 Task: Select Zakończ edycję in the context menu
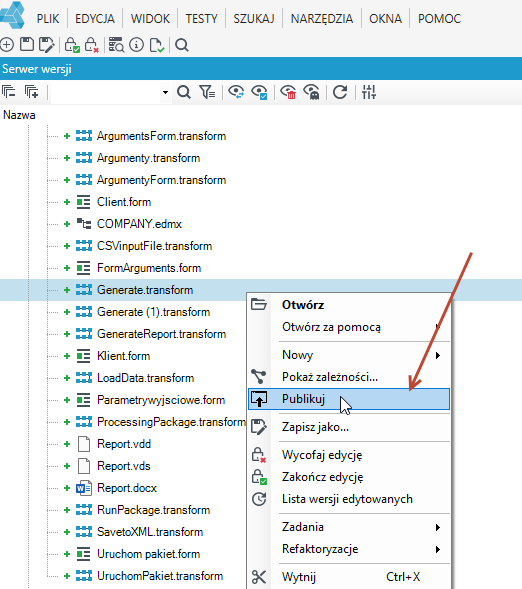349,477
